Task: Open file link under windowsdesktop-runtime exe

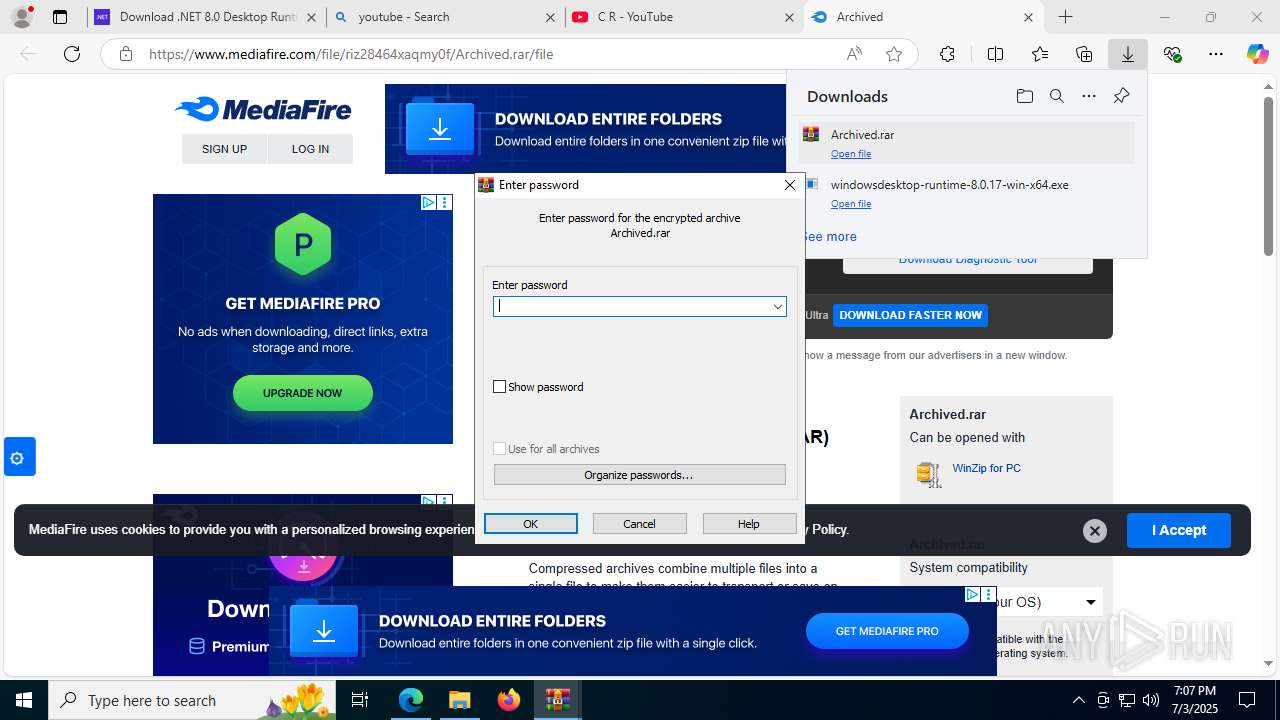Action: click(x=851, y=204)
